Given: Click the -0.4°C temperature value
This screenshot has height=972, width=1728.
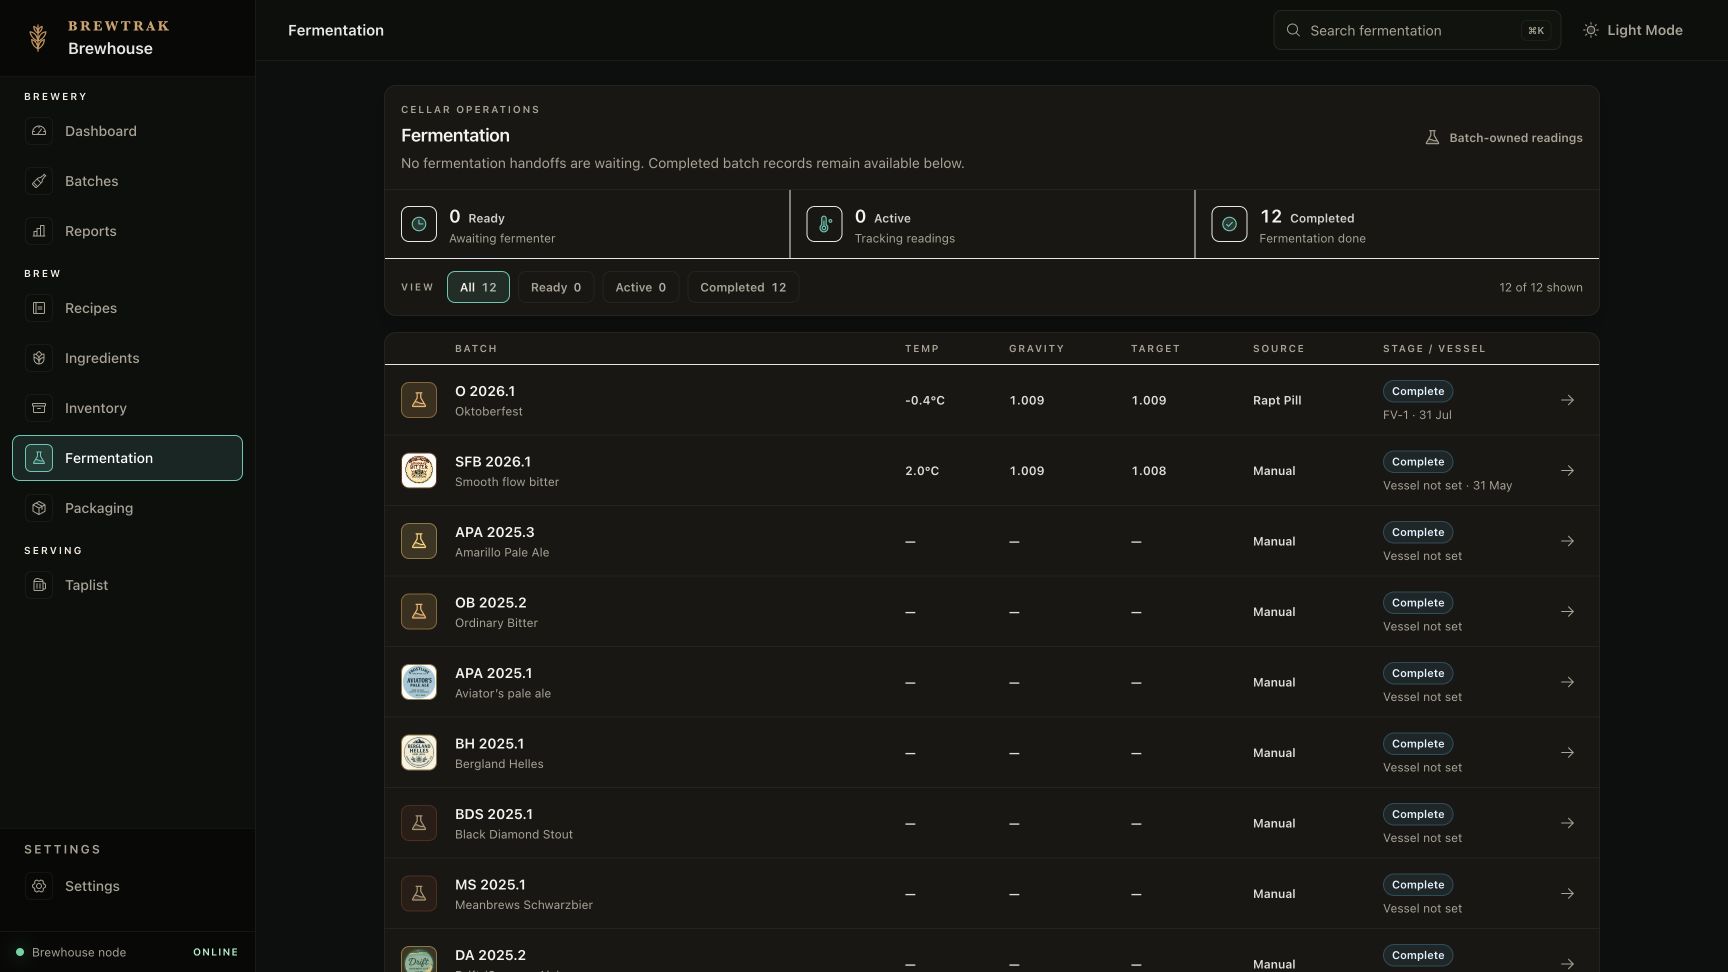Looking at the screenshot, I should coord(925,400).
